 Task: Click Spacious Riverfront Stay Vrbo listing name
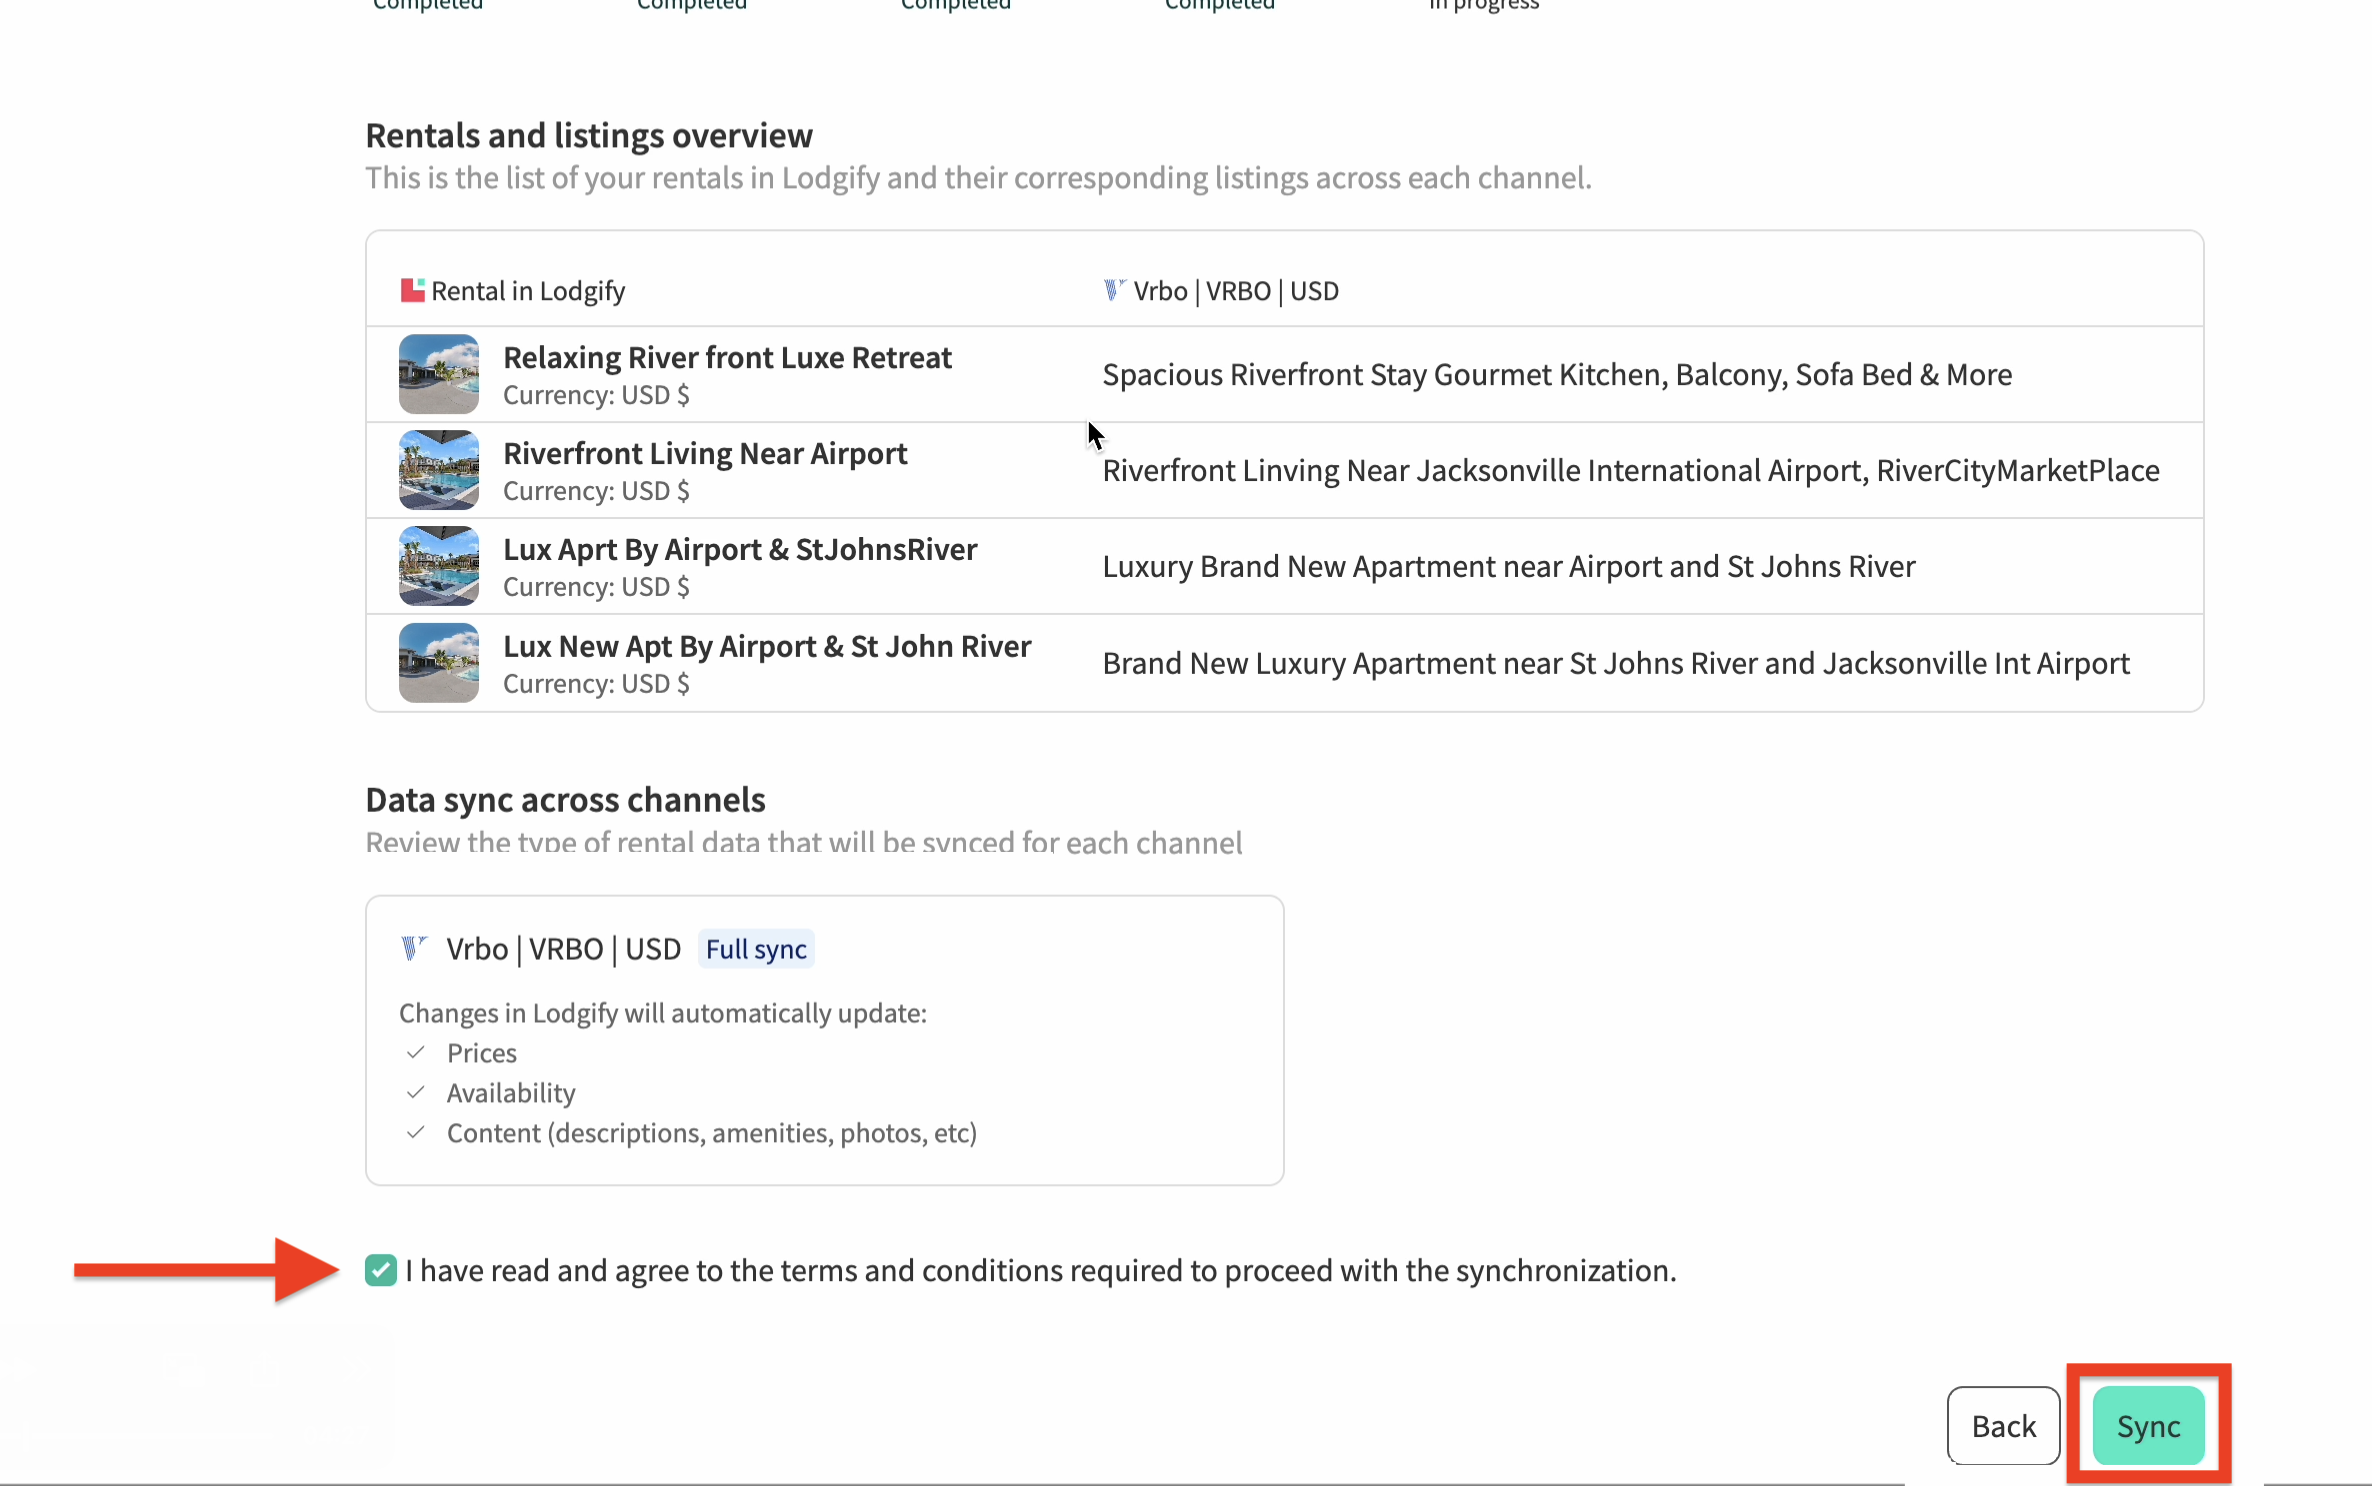tap(1557, 374)
